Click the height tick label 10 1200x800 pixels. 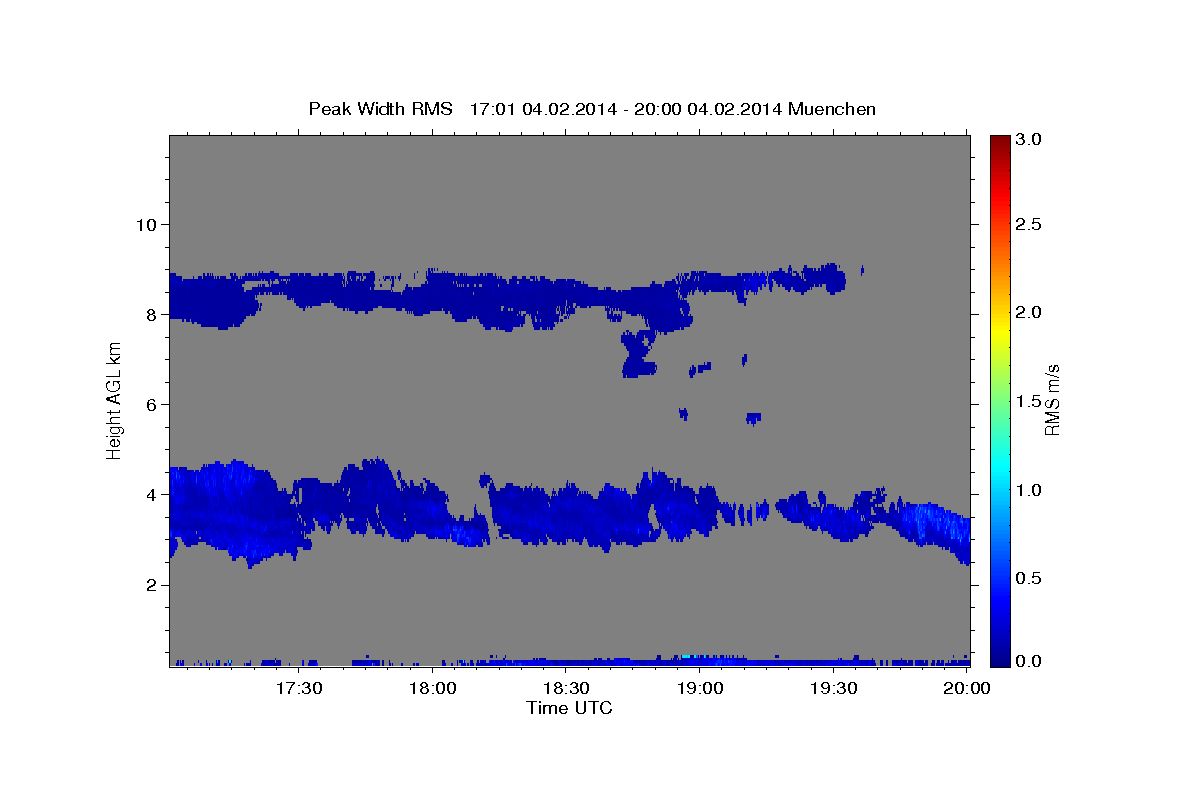coord(145,224)
